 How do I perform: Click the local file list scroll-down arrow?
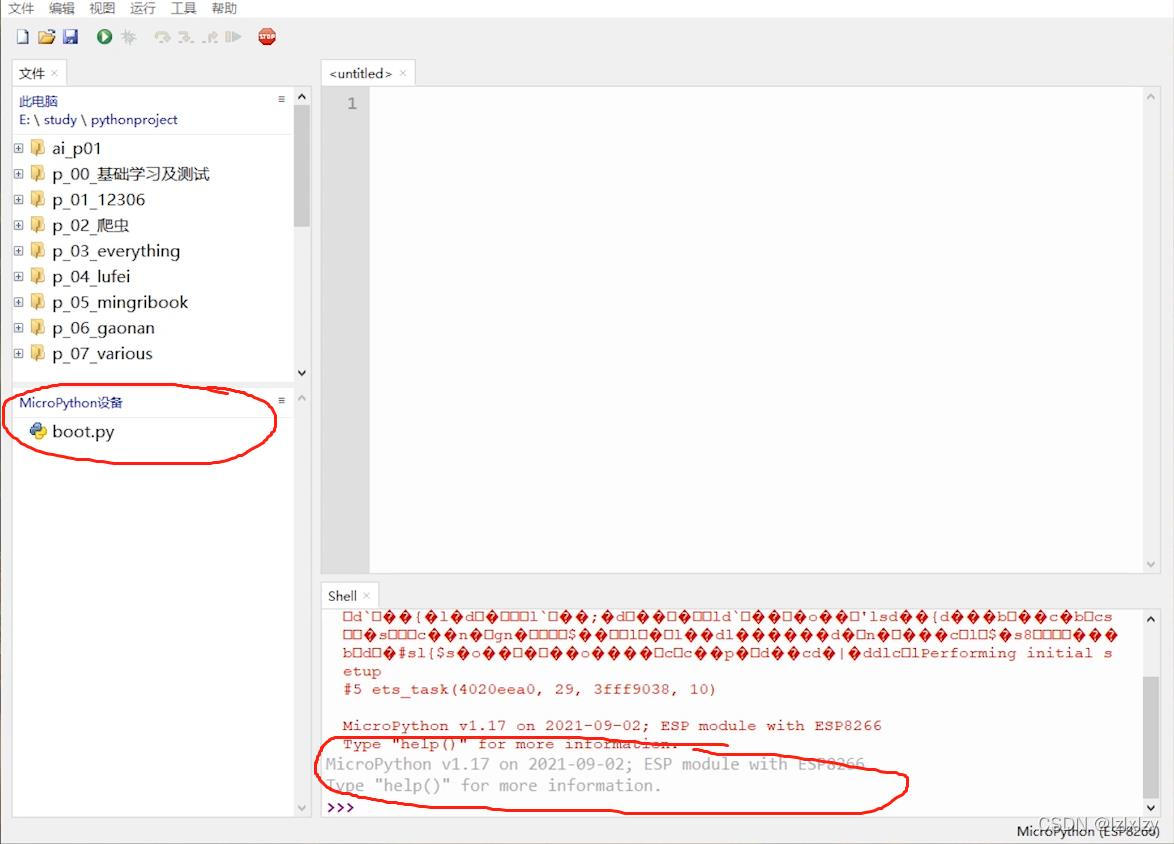click(302, 372)
